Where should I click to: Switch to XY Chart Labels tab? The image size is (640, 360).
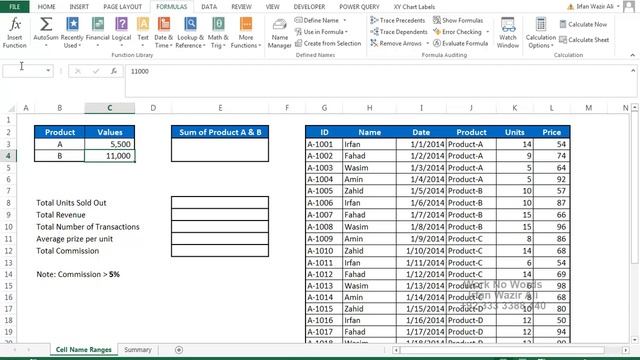pyautogui.click(x=414, y=7)
